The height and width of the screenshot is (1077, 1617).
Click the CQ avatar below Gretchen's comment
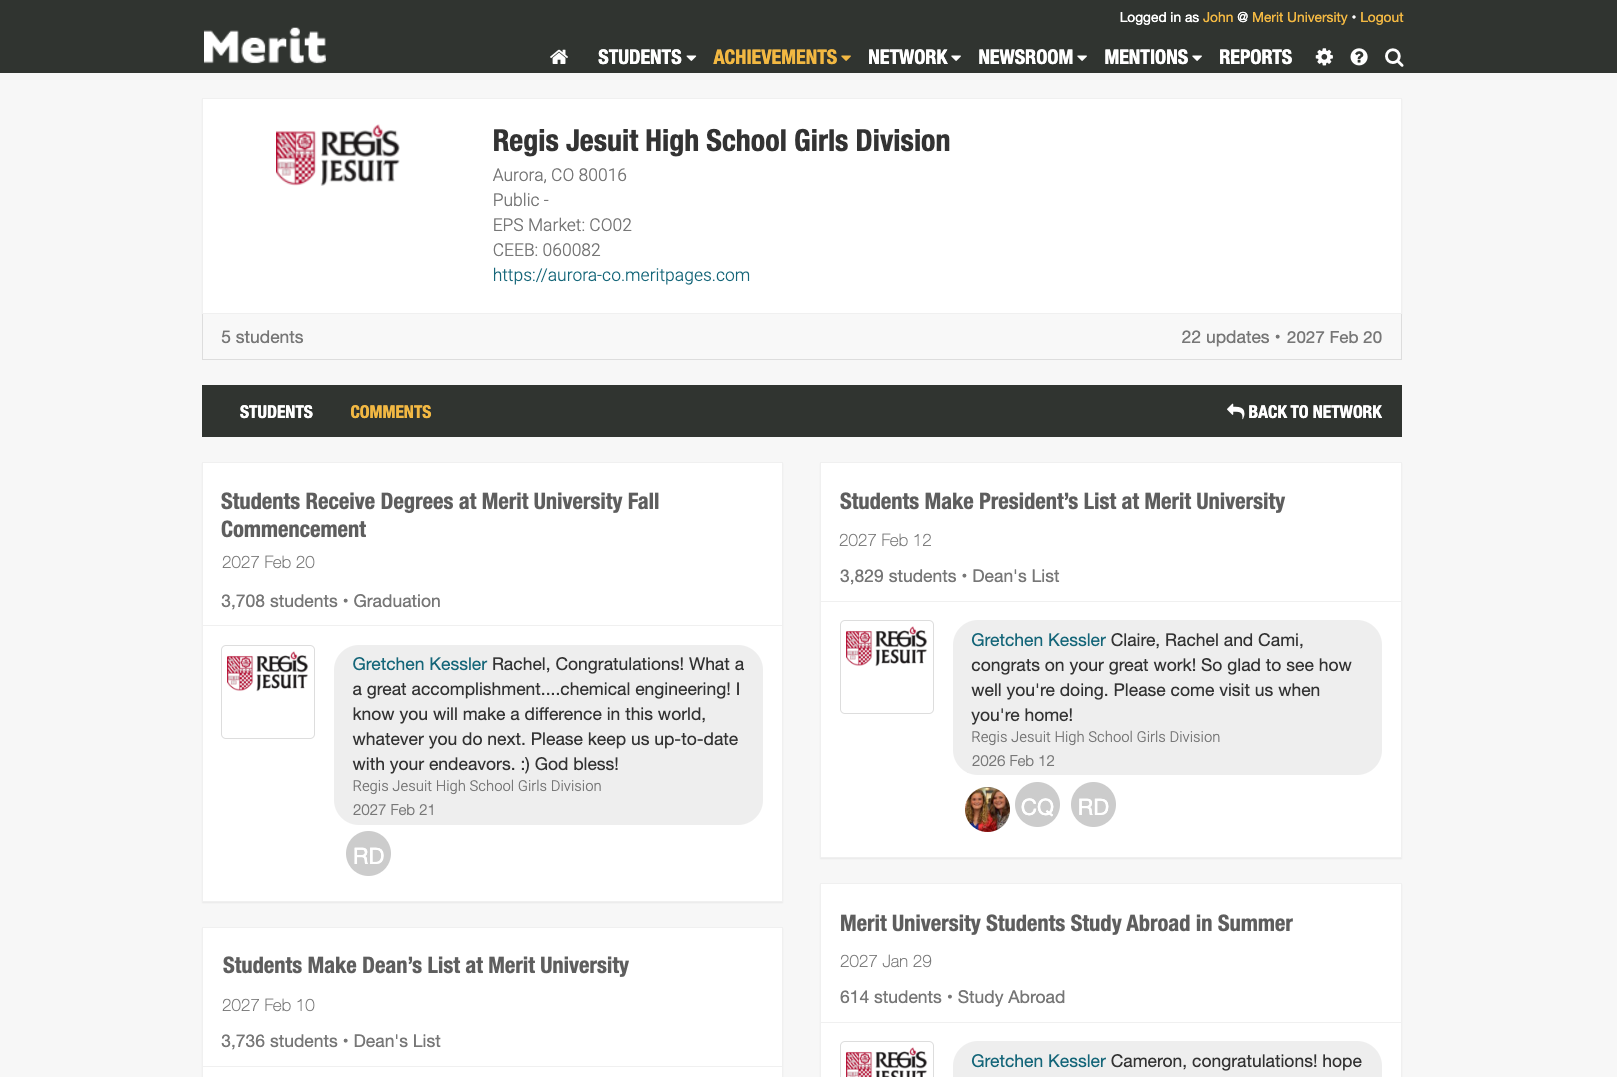(1037, 805)
